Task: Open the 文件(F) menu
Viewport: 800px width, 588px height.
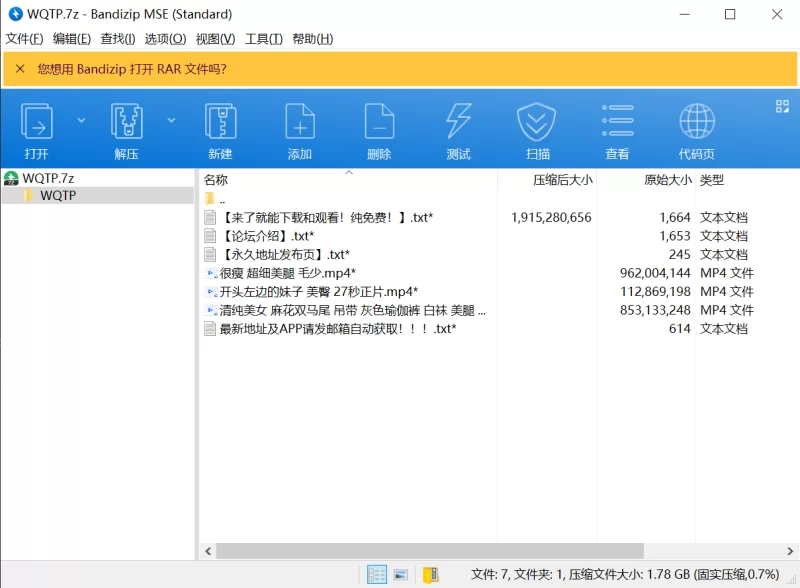Action: 24,39
